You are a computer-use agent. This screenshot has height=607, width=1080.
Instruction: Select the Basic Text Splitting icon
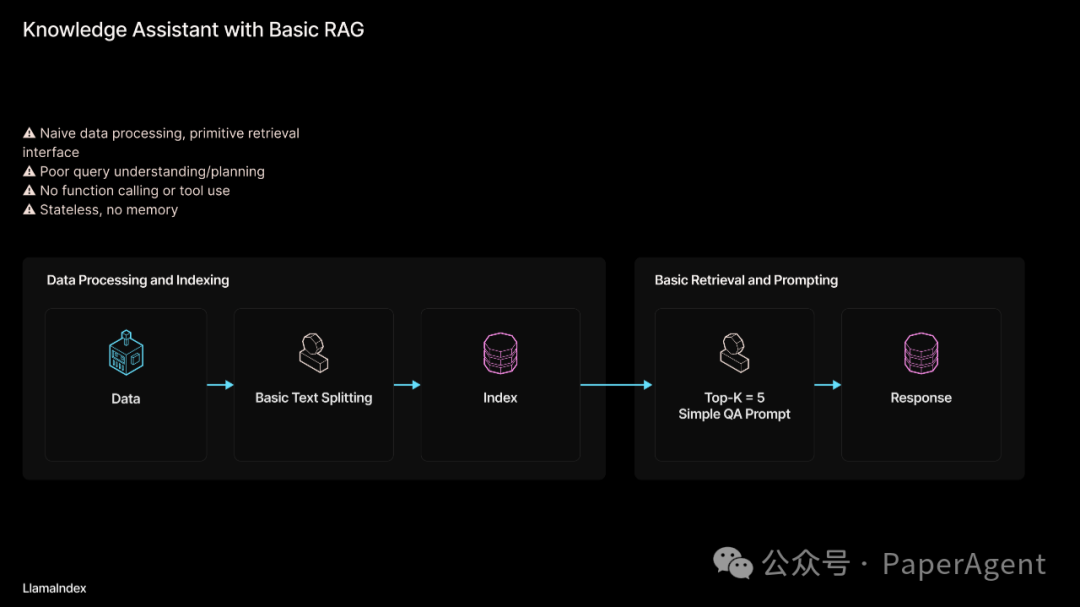[x=313, y=353]
